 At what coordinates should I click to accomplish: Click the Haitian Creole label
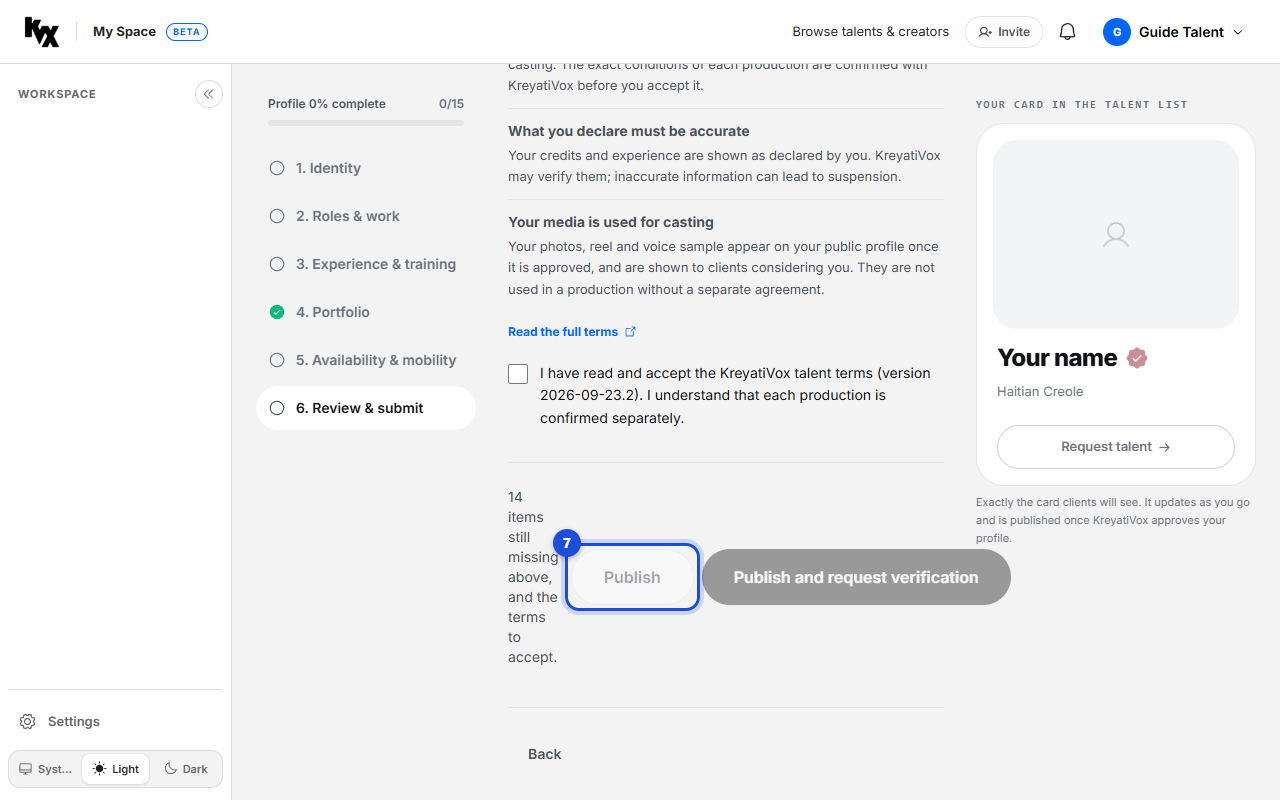(1040, 392)
